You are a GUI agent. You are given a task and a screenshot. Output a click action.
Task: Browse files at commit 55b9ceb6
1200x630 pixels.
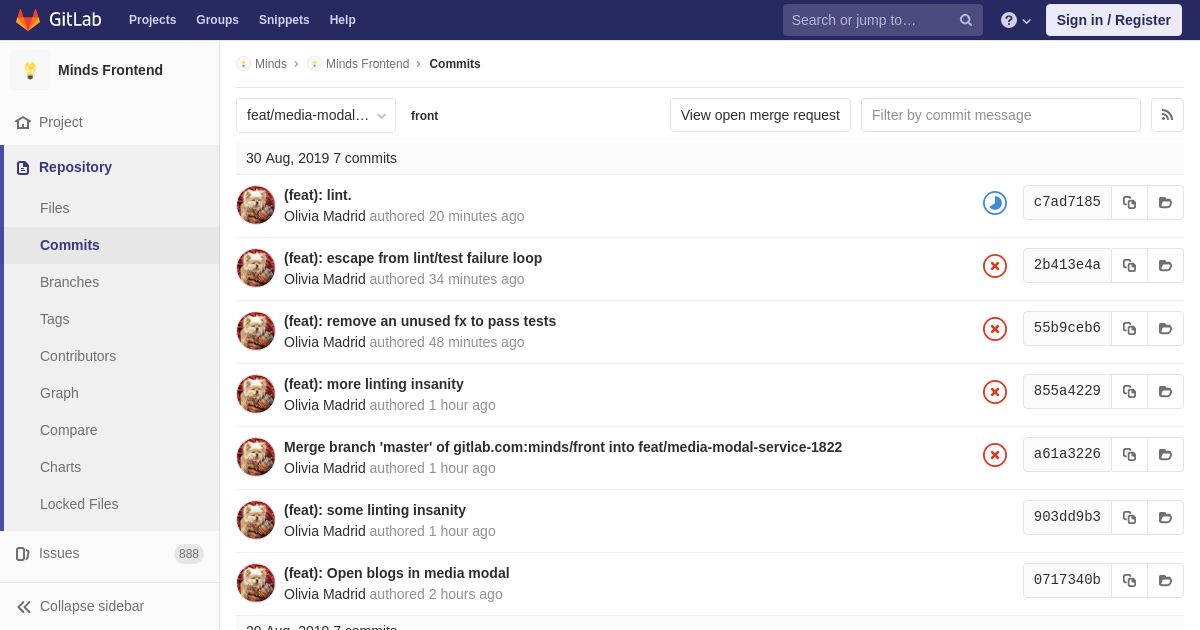tap(1165, 328)
